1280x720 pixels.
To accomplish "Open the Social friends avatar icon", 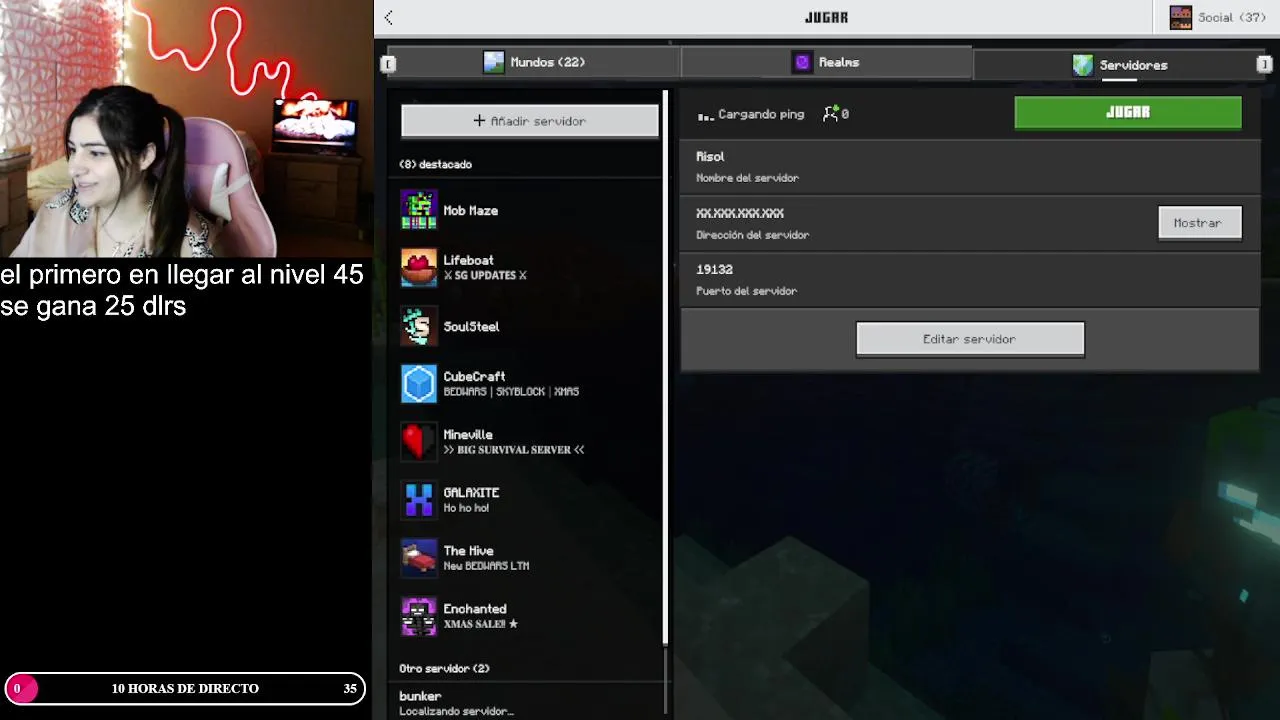I will [1181, 17].
